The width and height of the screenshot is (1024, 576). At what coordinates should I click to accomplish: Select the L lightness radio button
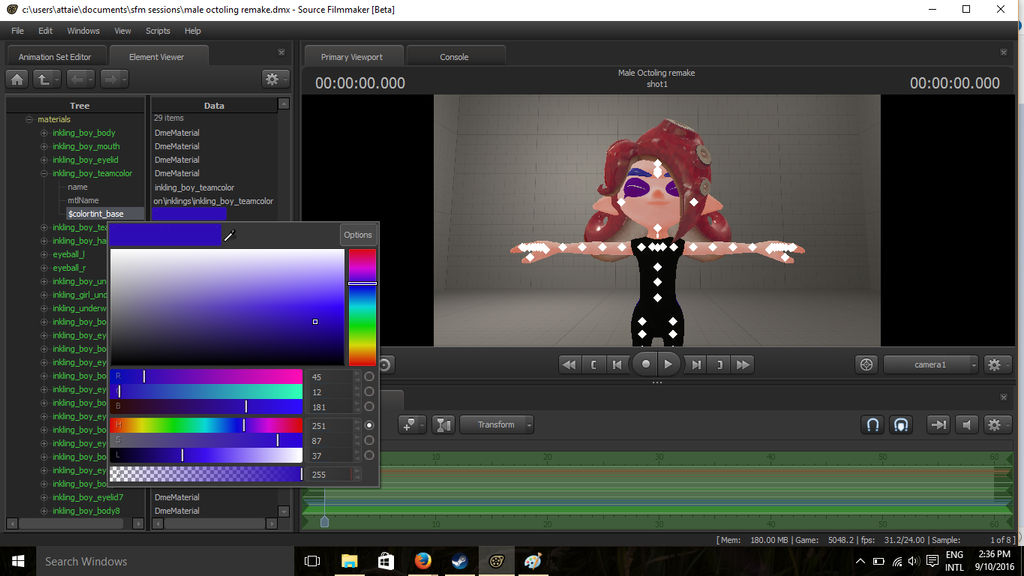369,455
